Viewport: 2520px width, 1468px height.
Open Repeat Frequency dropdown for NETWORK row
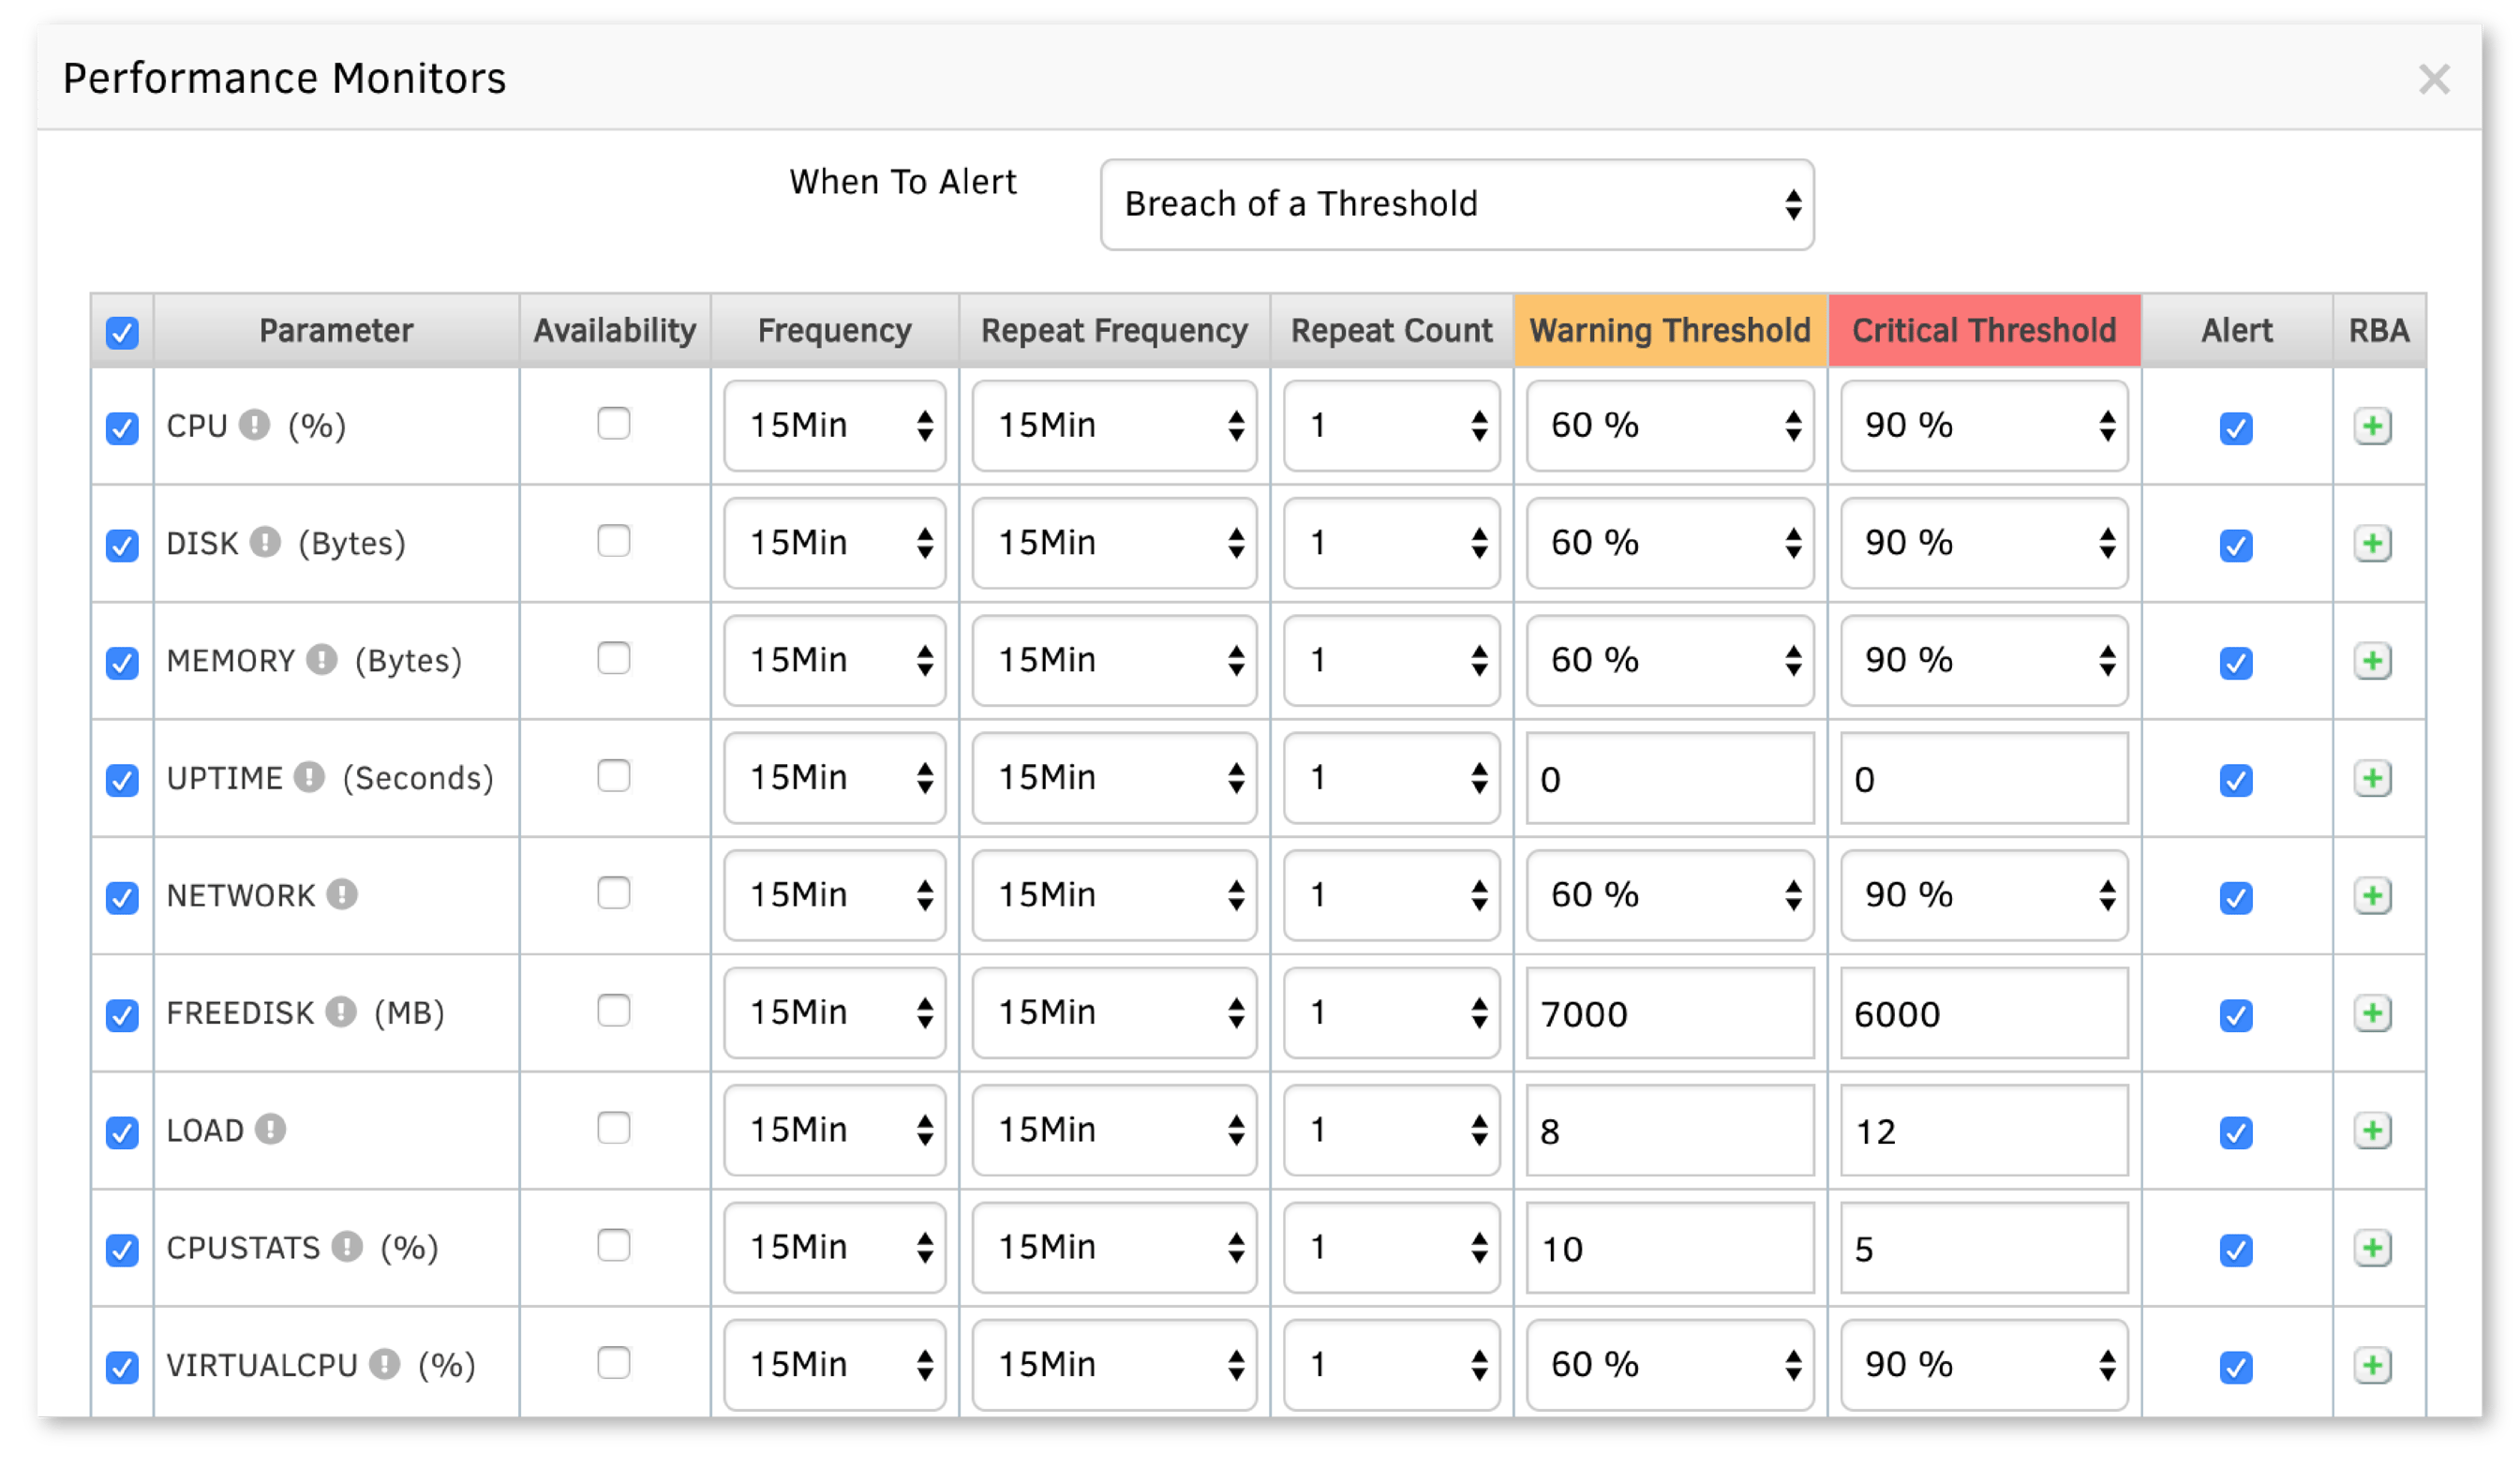coord(1113,895)
